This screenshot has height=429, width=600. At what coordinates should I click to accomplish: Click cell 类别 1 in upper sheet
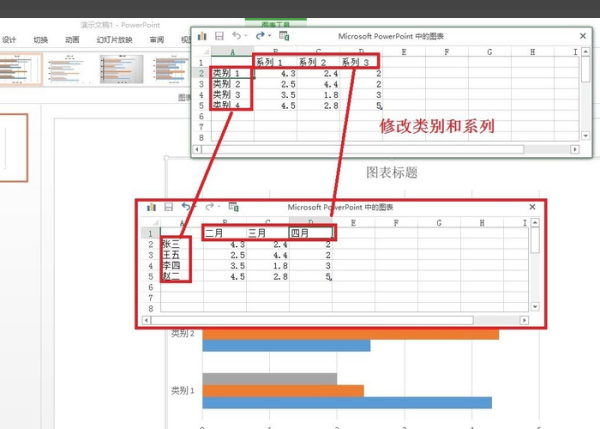(232, 73)
